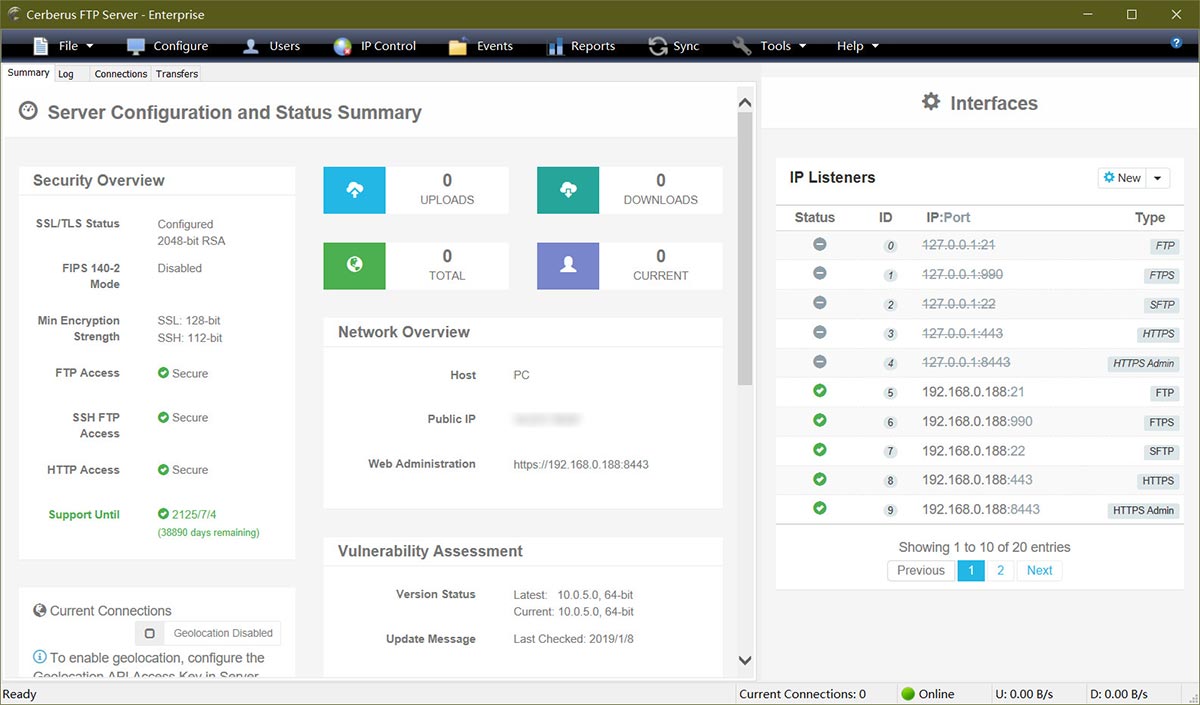Expand the New listener dropdown arrow
Viewport: 1200px width, 705px height.
(1157, 178)
